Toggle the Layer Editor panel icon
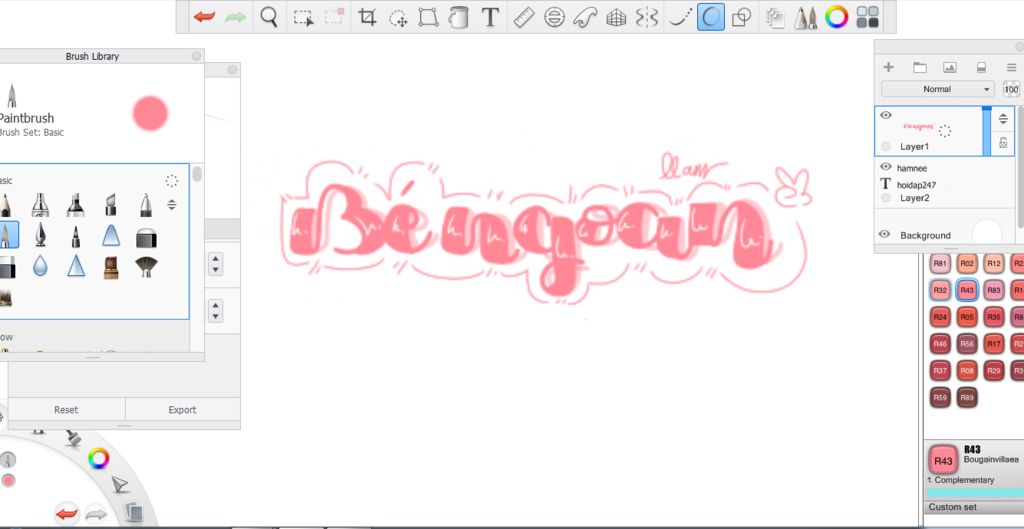The width and height of the screenshot is (1024, 529). point(775,18)
